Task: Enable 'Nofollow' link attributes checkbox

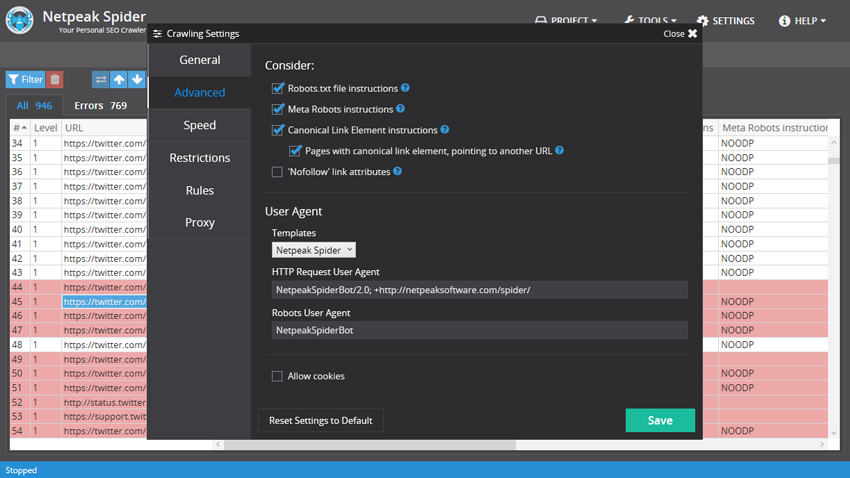Action: coord(277,172)
